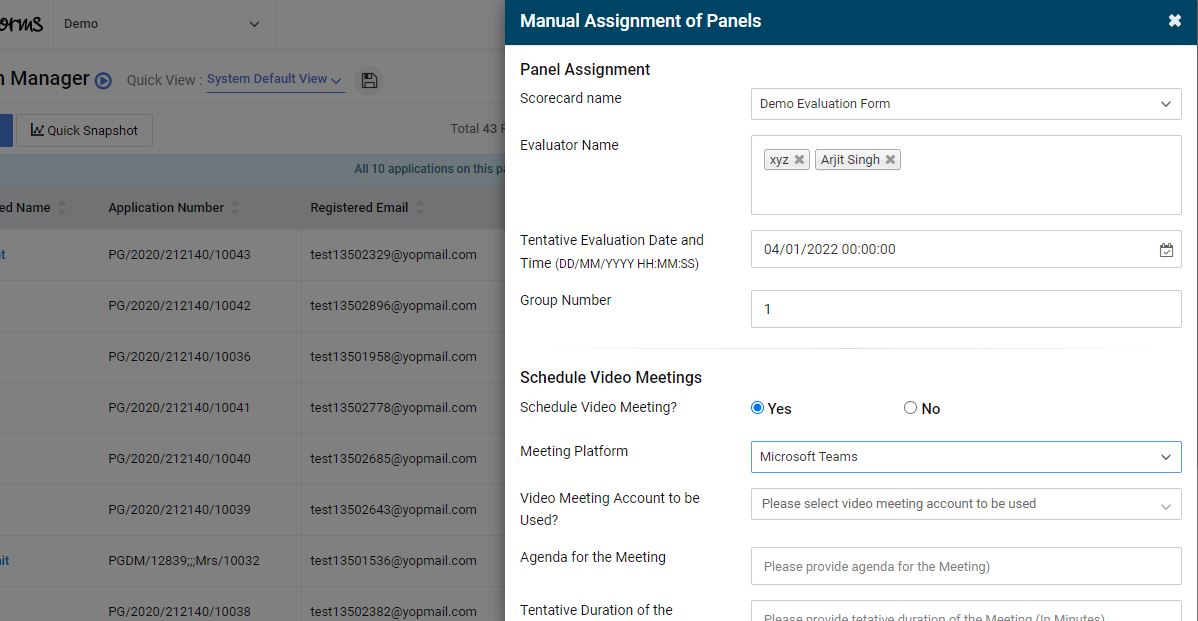This screenshot has width=1198, height=621.
Task: Close the Manual Assignment of Panels dialog
Action: [x=1174, y=21]
